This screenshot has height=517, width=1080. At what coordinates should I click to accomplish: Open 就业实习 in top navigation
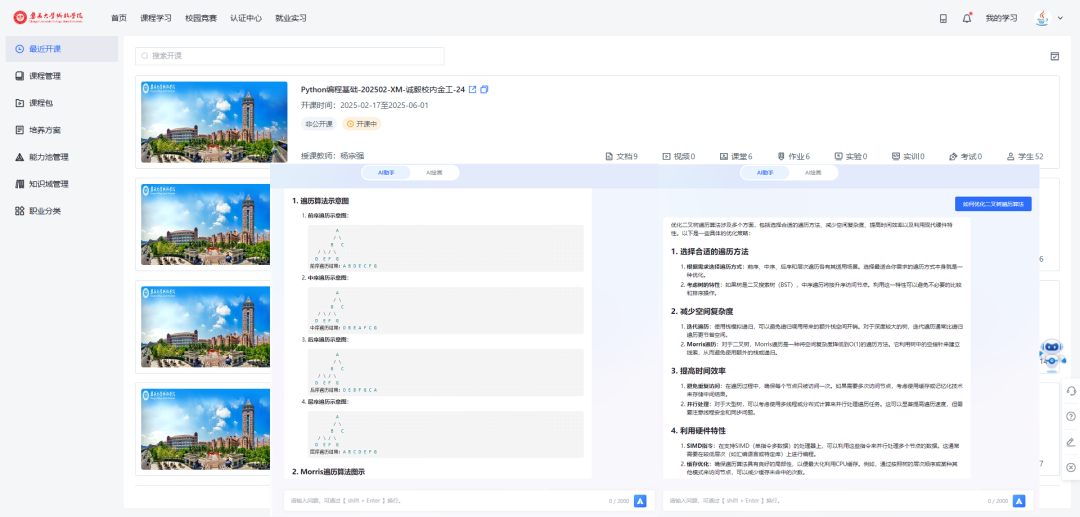[291, 19]
